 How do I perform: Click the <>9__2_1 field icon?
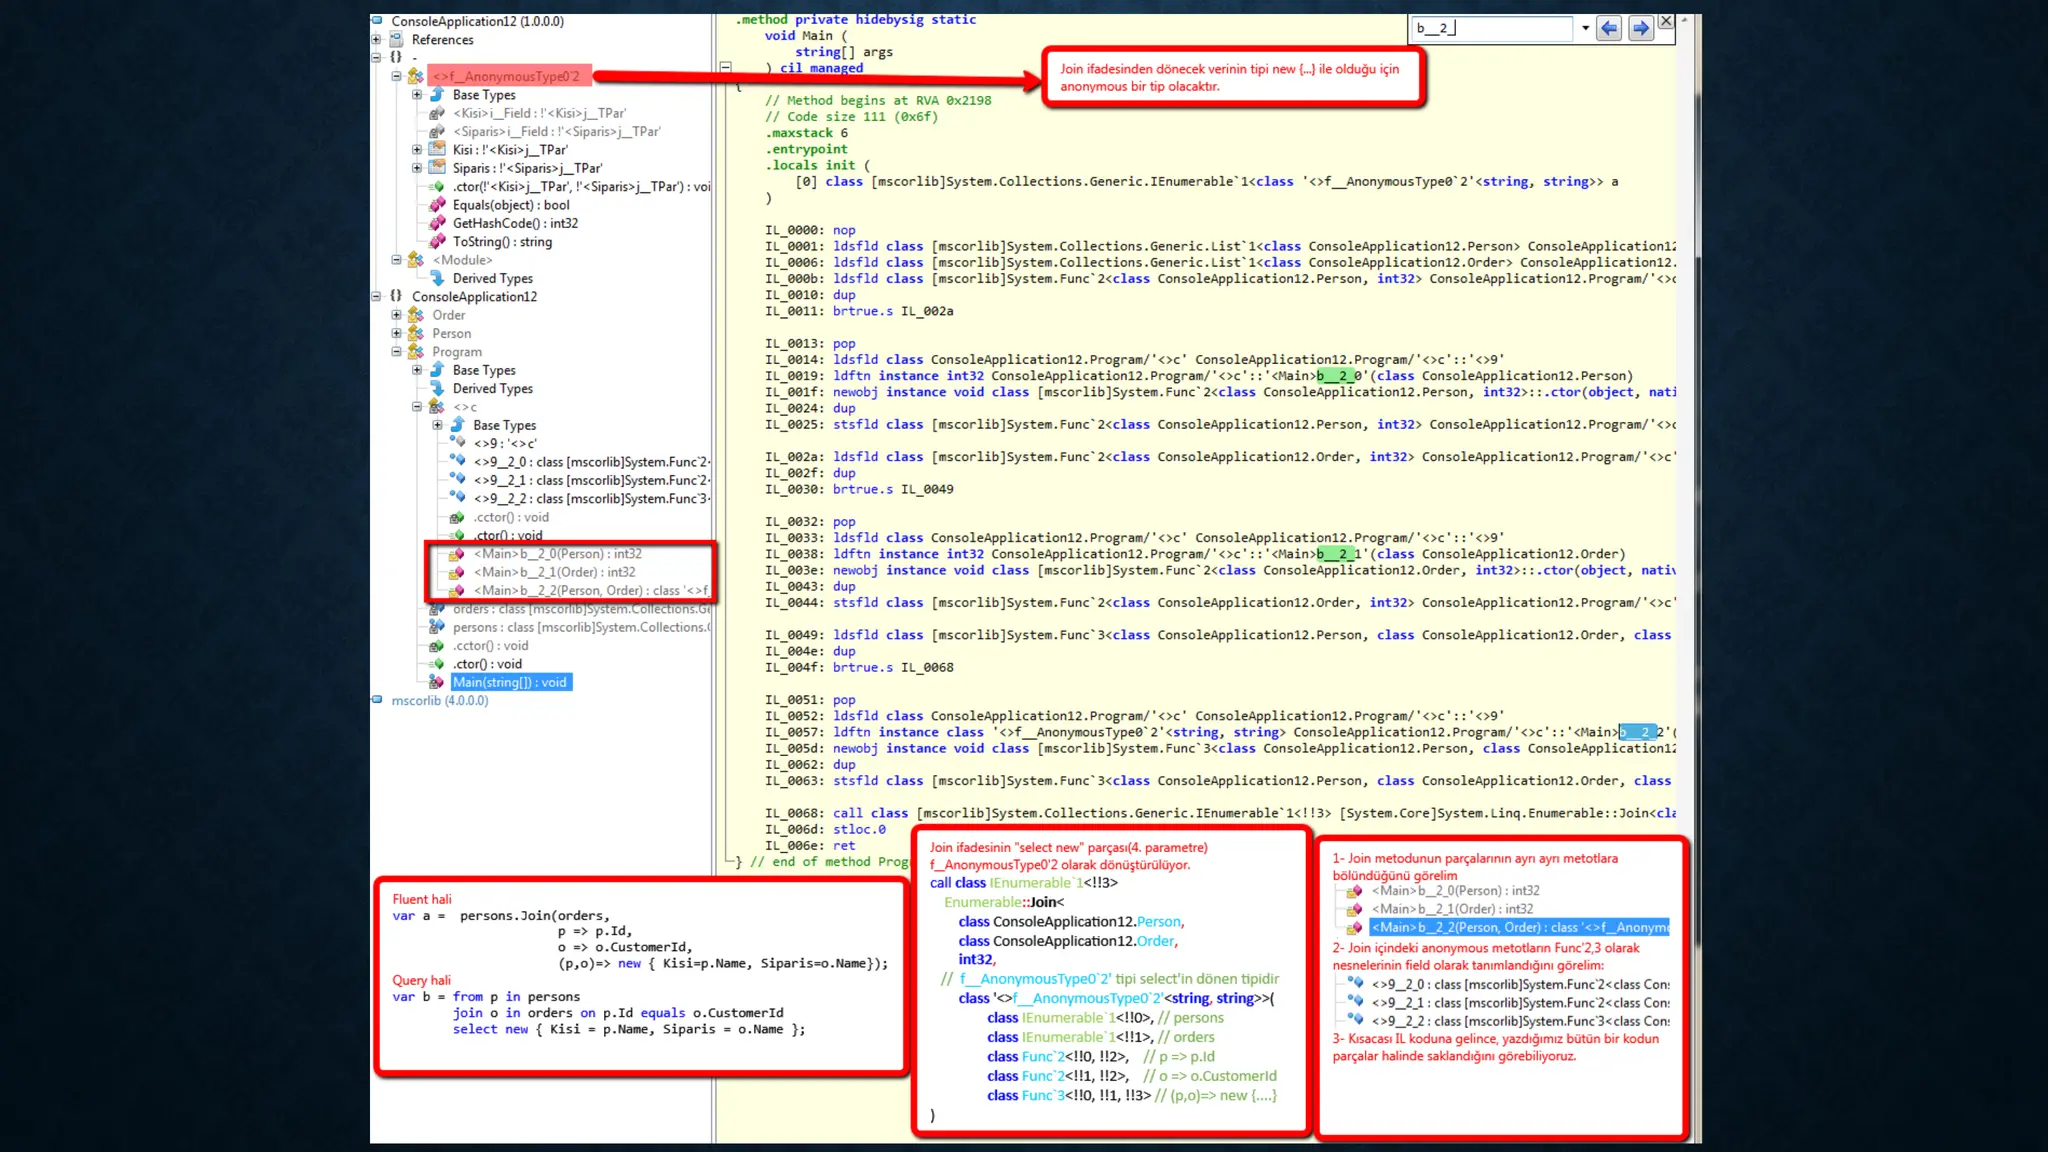click(457, 480)
